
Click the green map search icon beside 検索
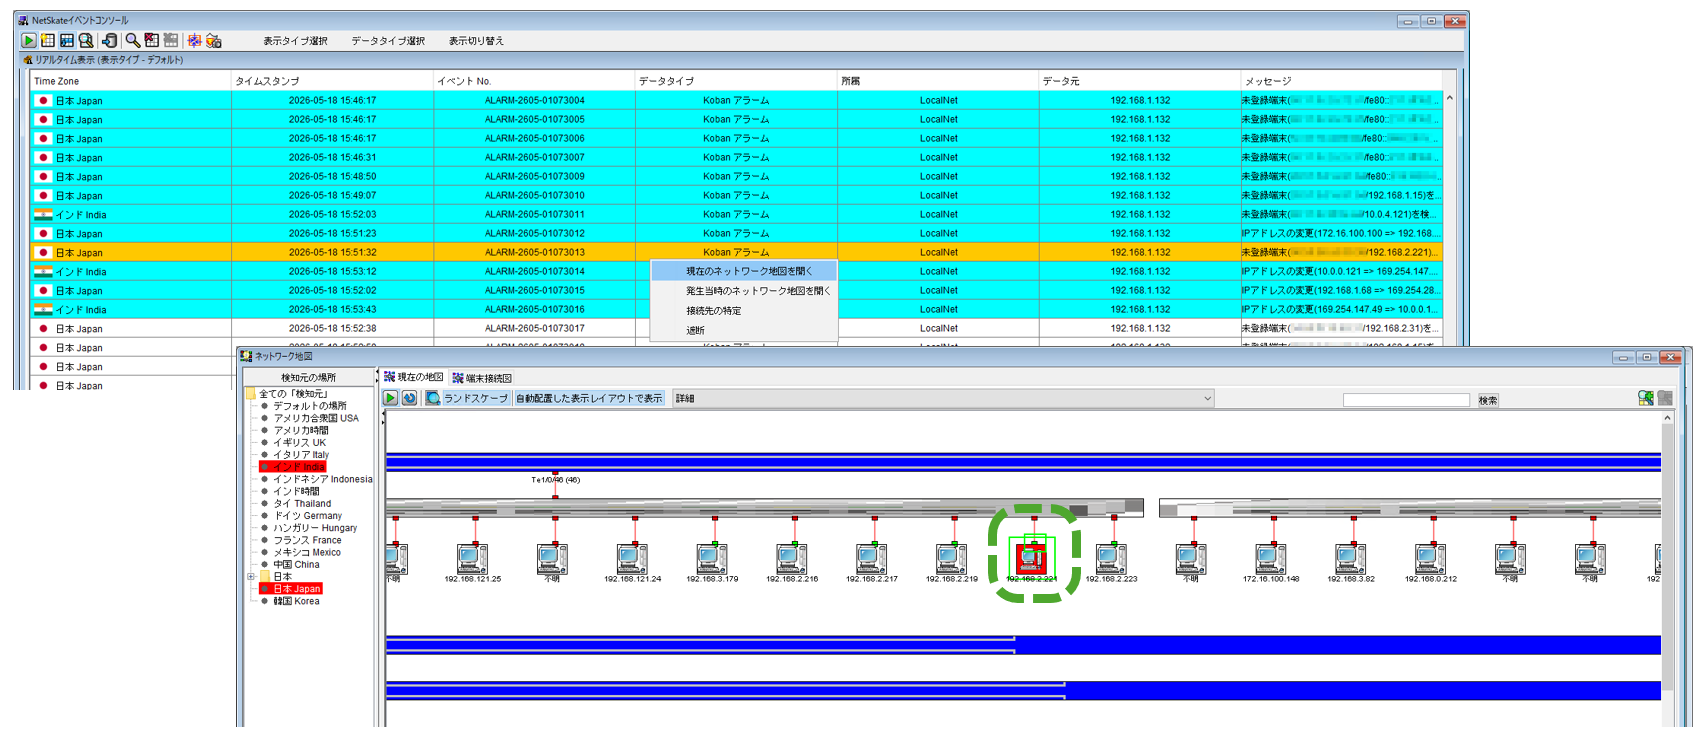pyautogui.click(x=1645, y=398)
